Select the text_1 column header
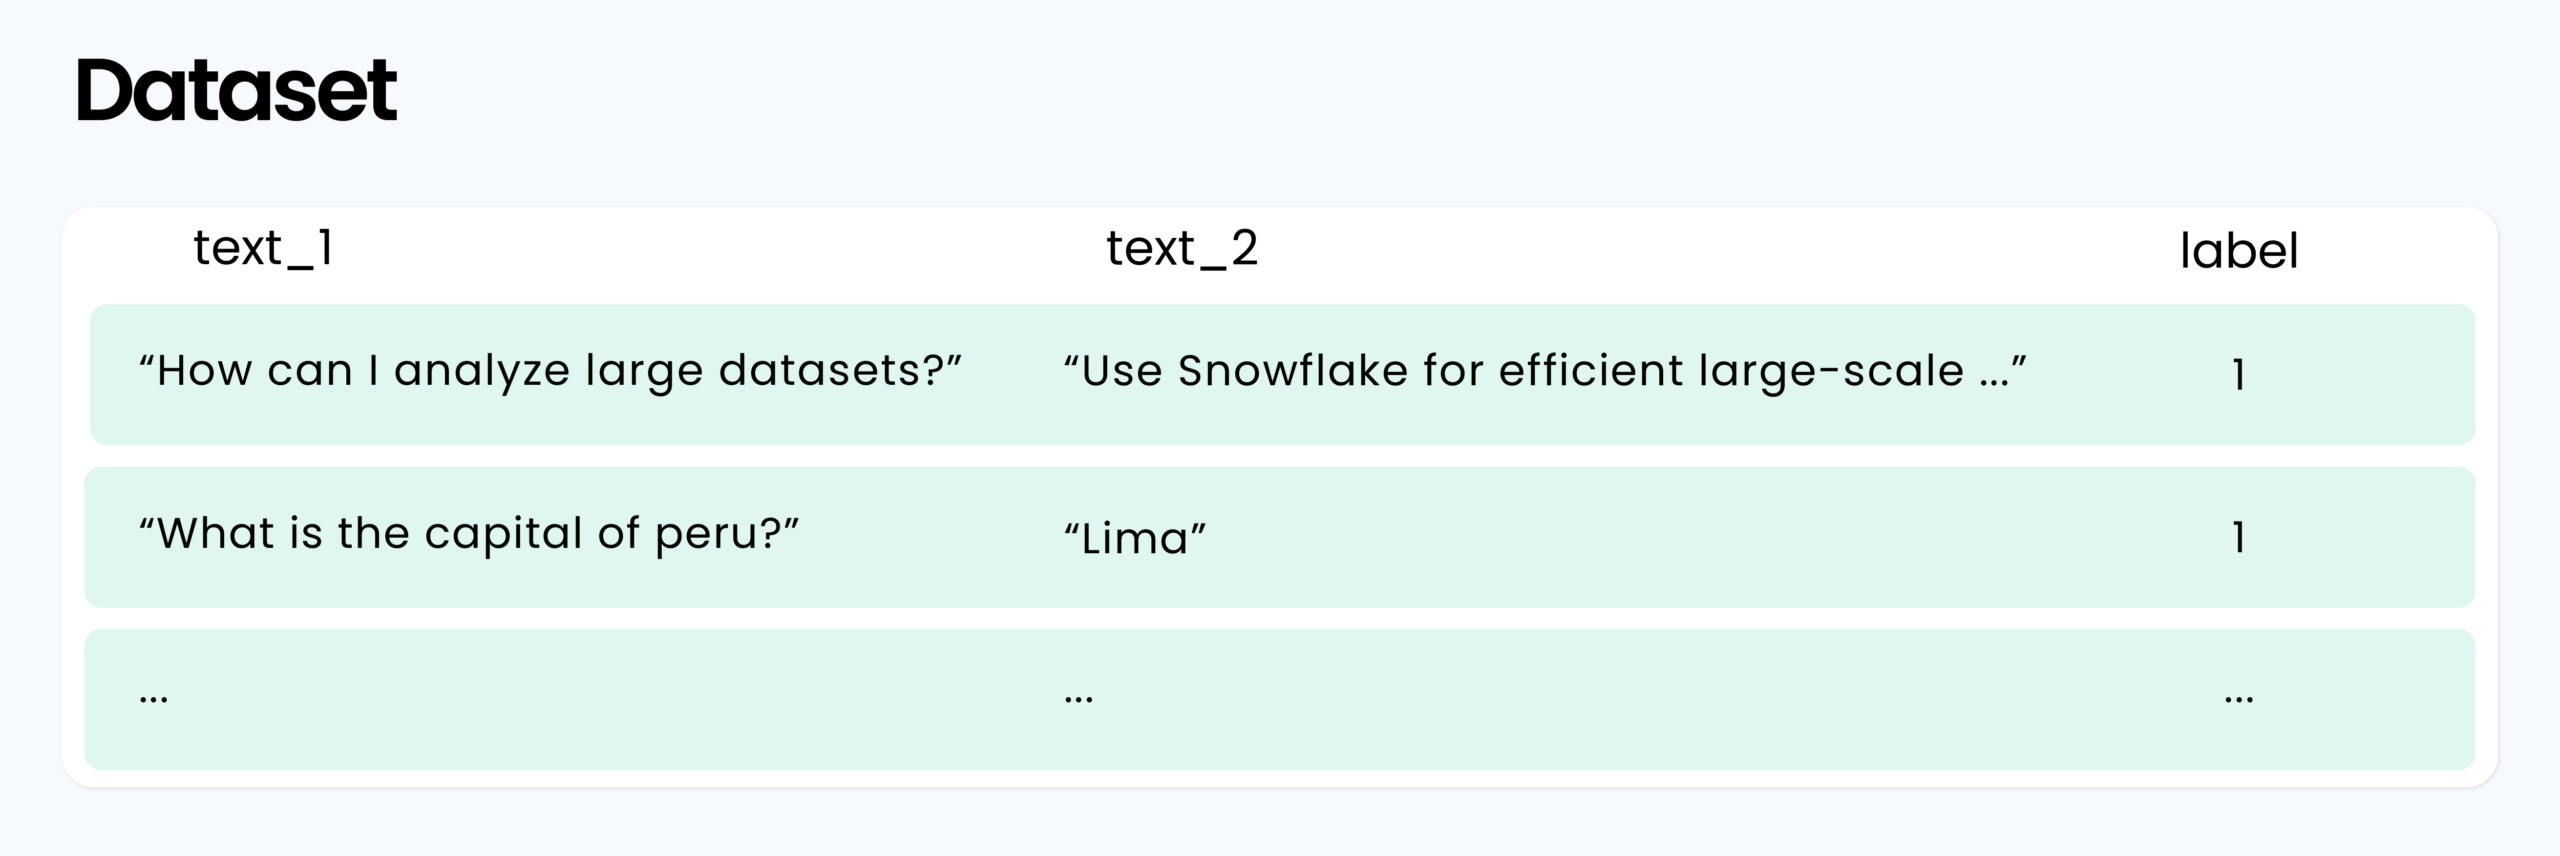Viewport: 2560px width, 856px height. point(263,248)
